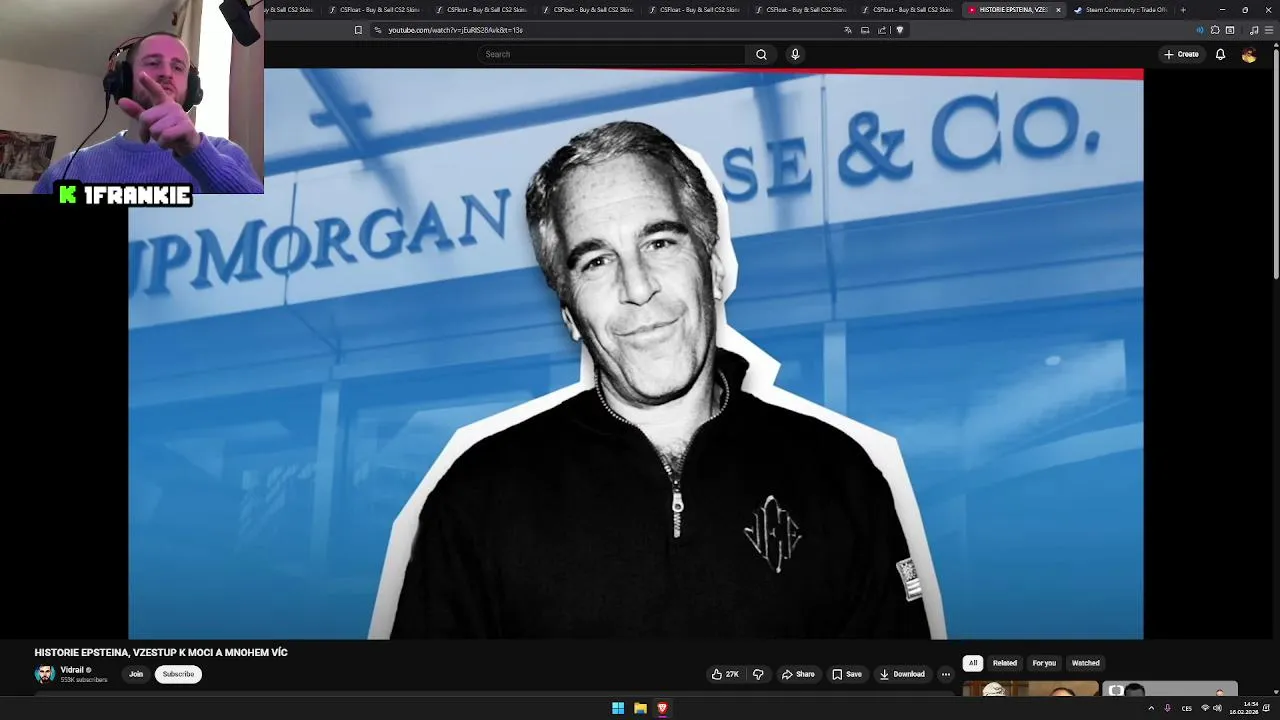Like the video with thumbs-up 27K
The height and width of the screenshot is (720, 1280).
[725, 674]
